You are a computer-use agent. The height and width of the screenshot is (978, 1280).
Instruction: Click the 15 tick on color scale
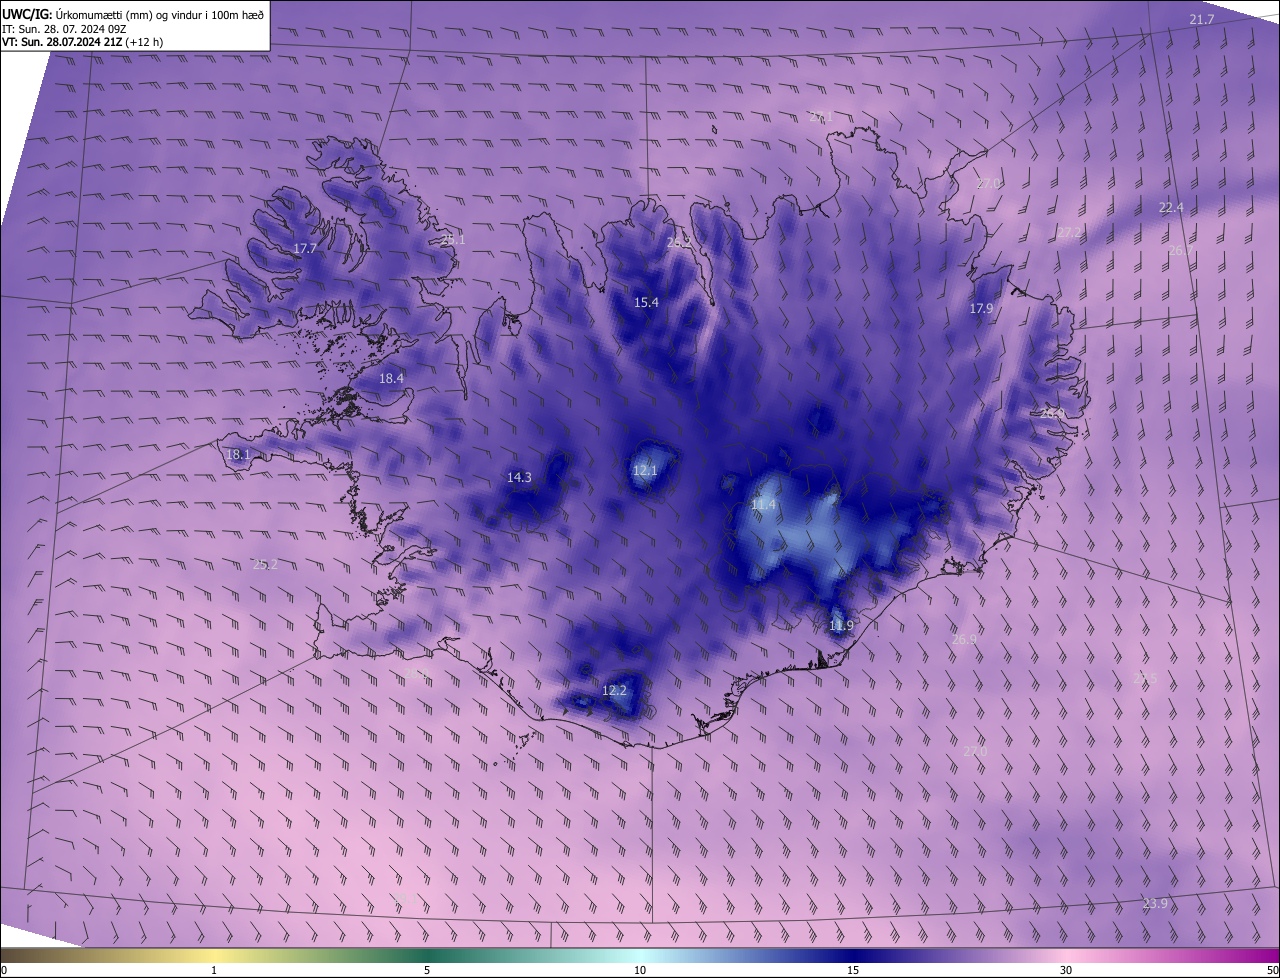(853, 970)
